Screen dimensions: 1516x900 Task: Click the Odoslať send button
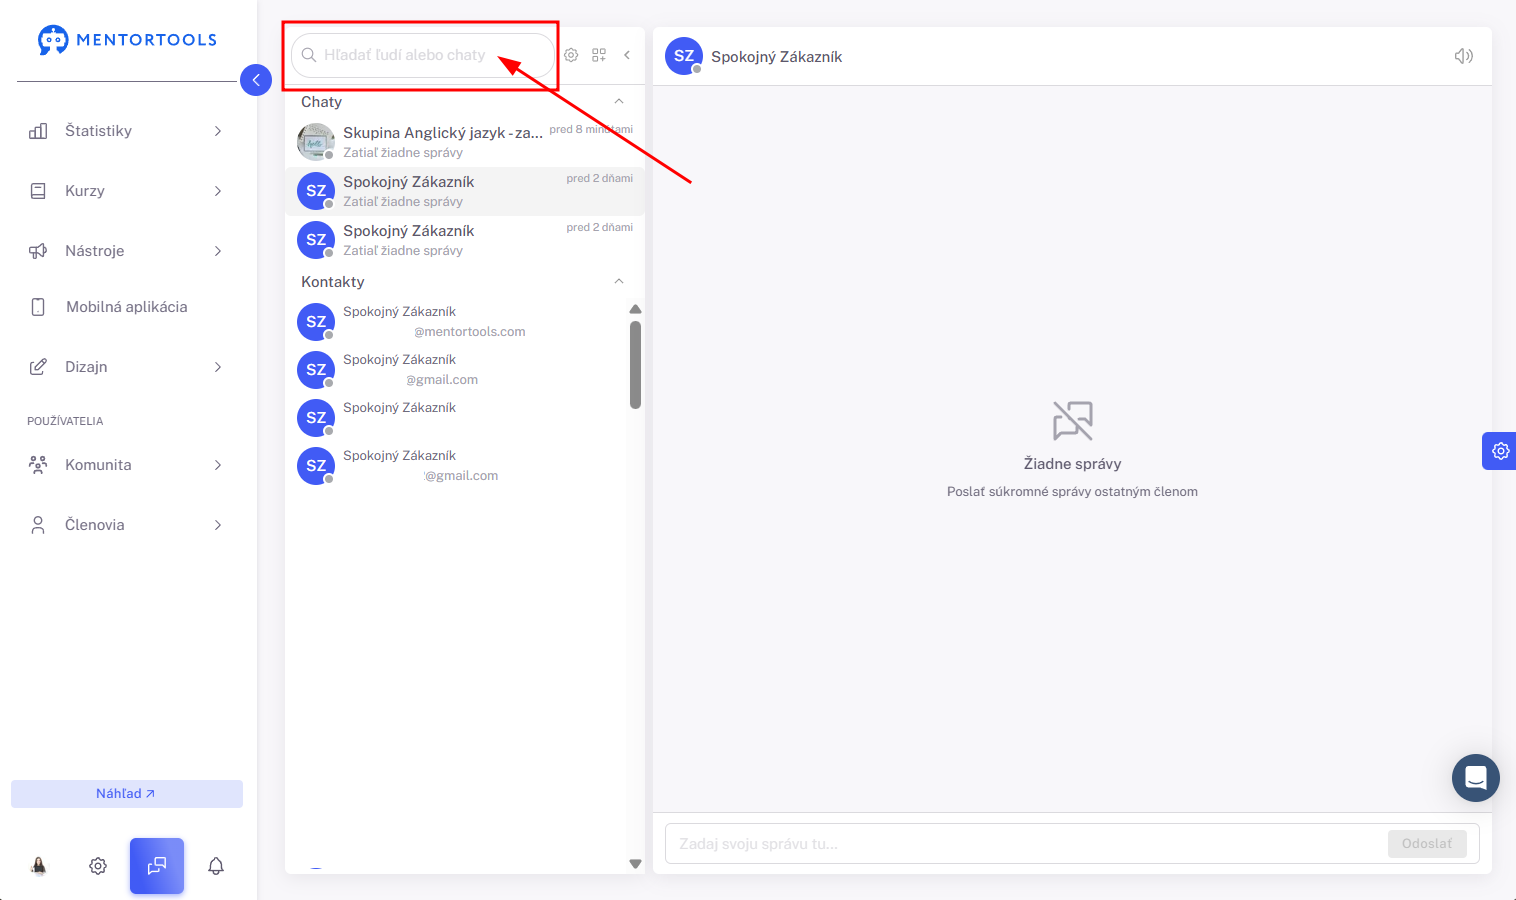point(1427,844)
